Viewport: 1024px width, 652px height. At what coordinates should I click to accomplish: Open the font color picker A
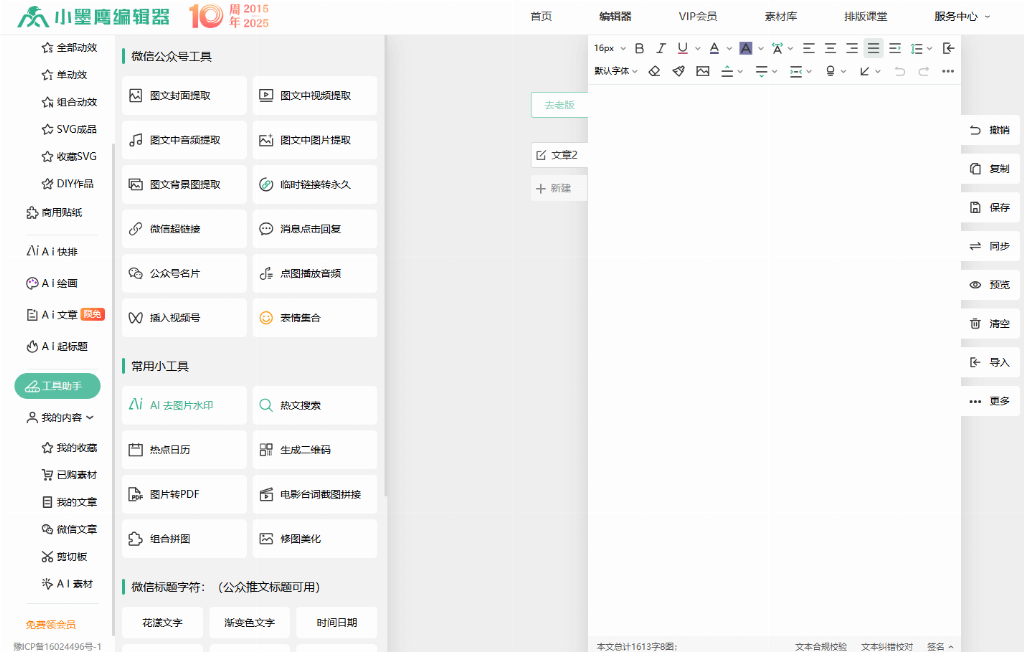pyautogui.click(x=714, y=48)
